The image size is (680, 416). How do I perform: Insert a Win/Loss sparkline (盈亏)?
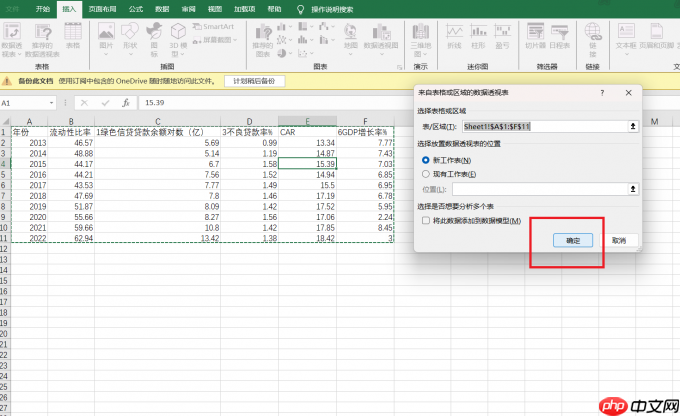(x=502, y=36)
